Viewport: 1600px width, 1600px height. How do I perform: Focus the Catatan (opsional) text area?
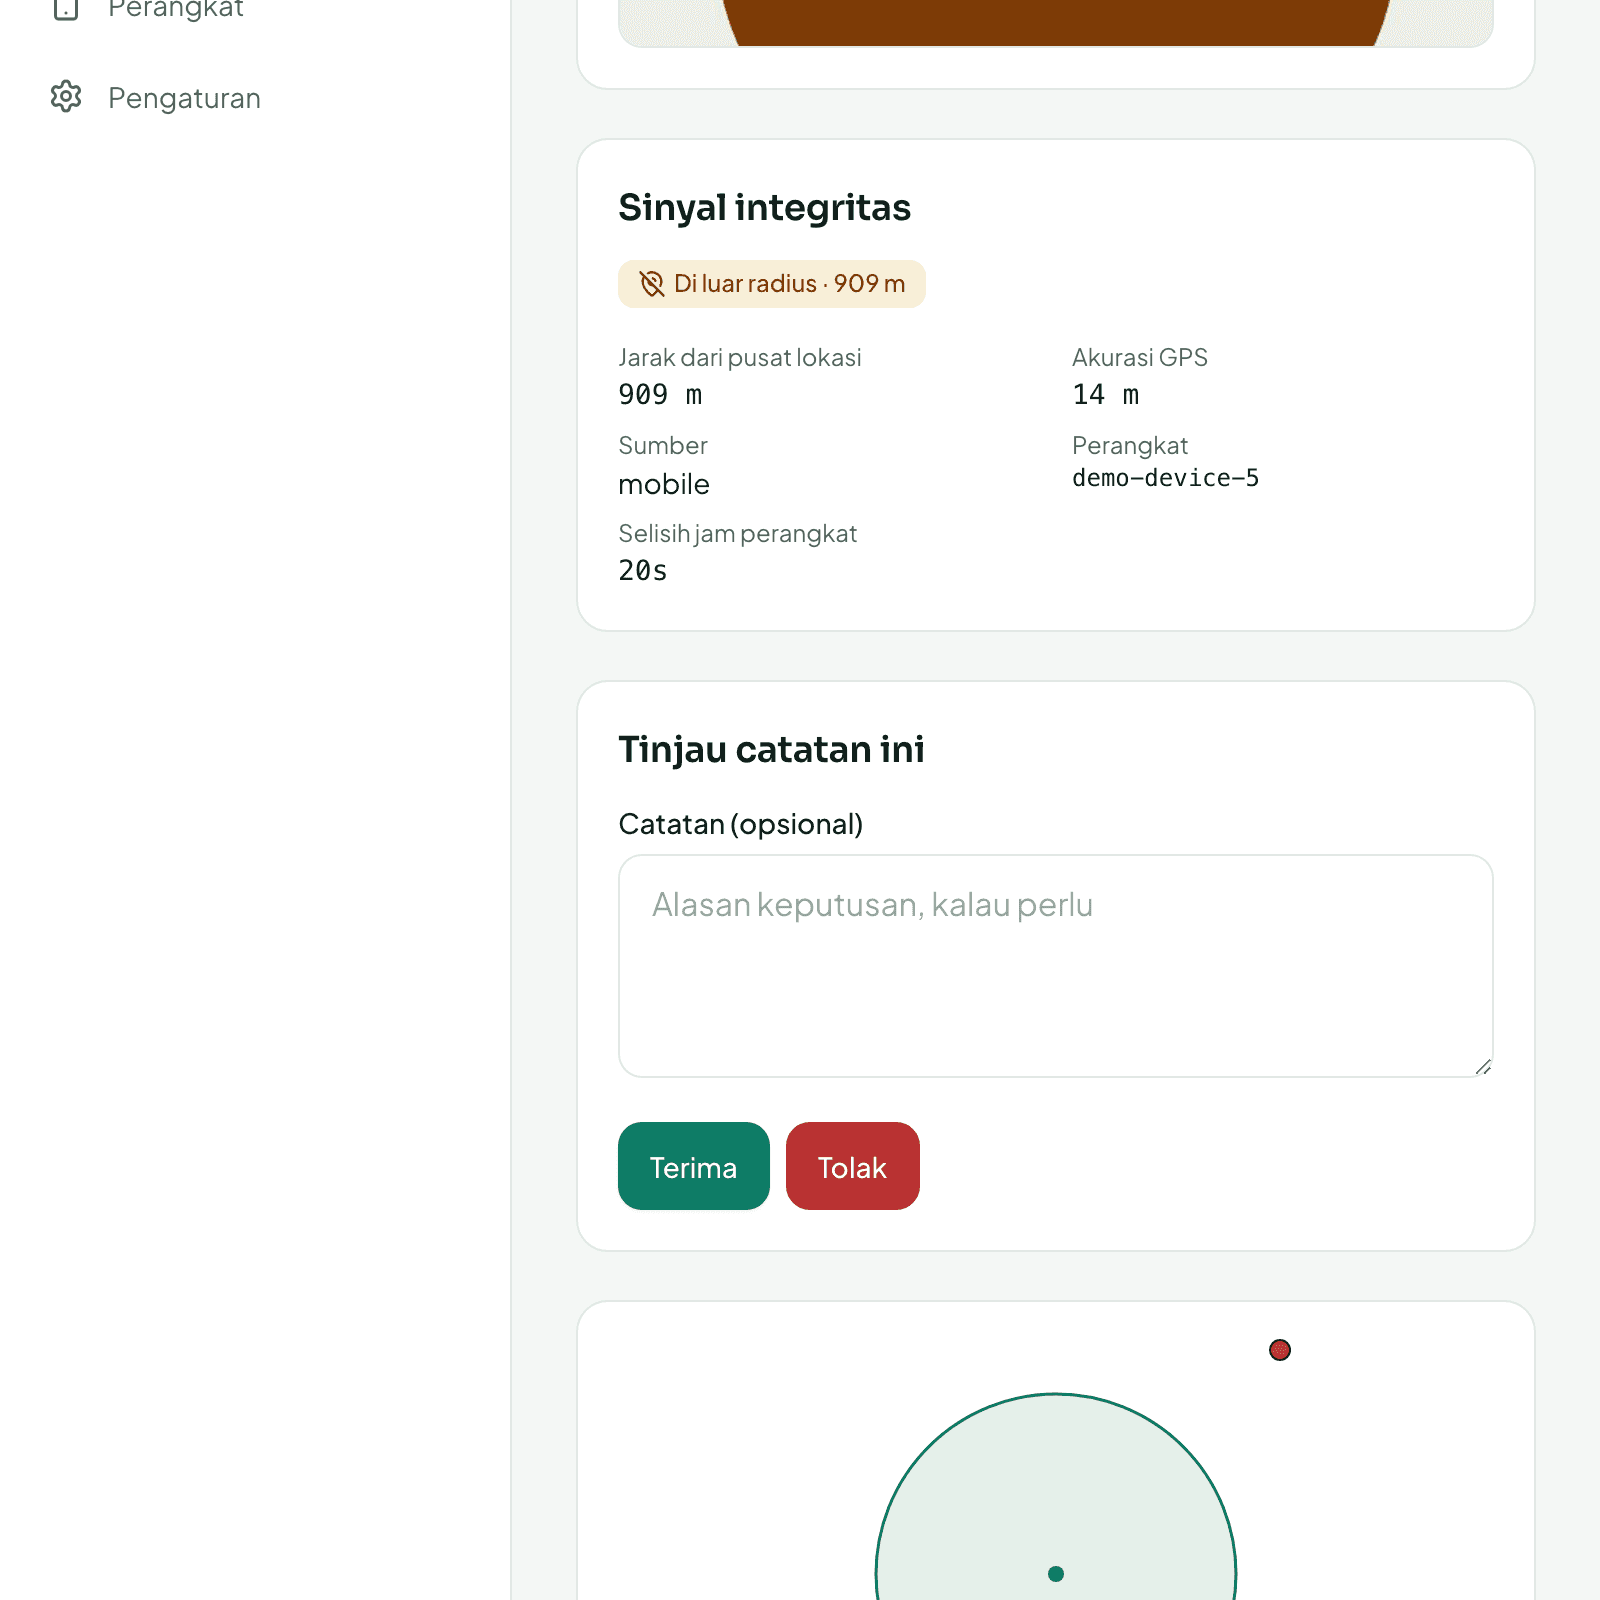(1056, 966)
